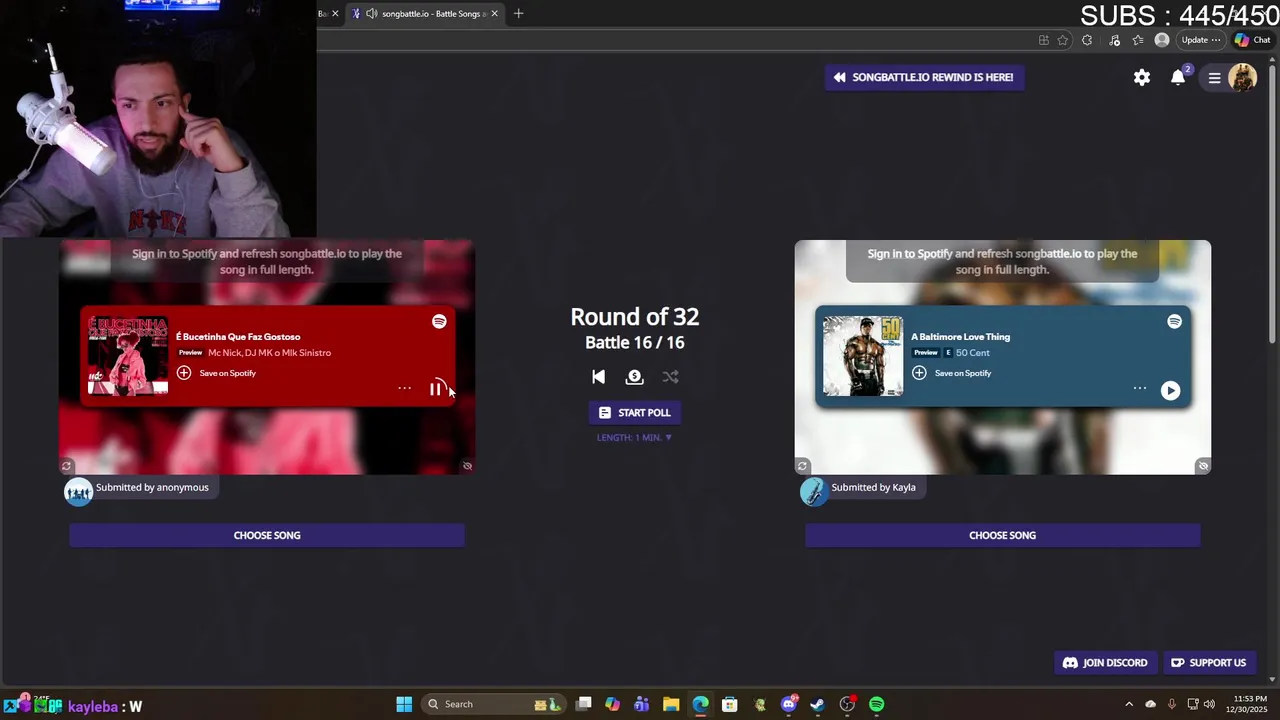This screenshot has width=1280, height=720.
Task: Play the A Baltimore Love Thing preview
Action: point(1170,390)
